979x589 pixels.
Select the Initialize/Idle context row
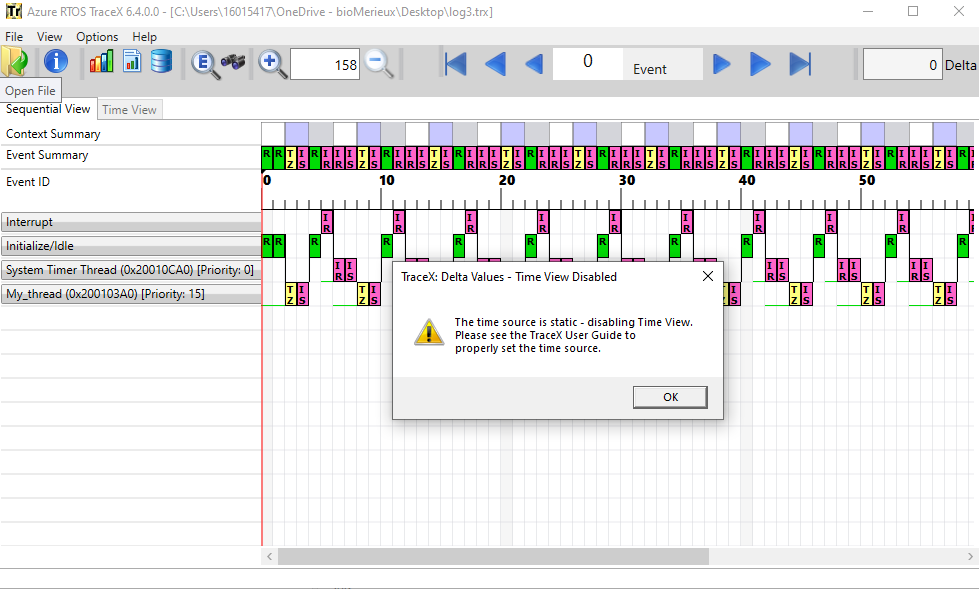coord(131,245)
